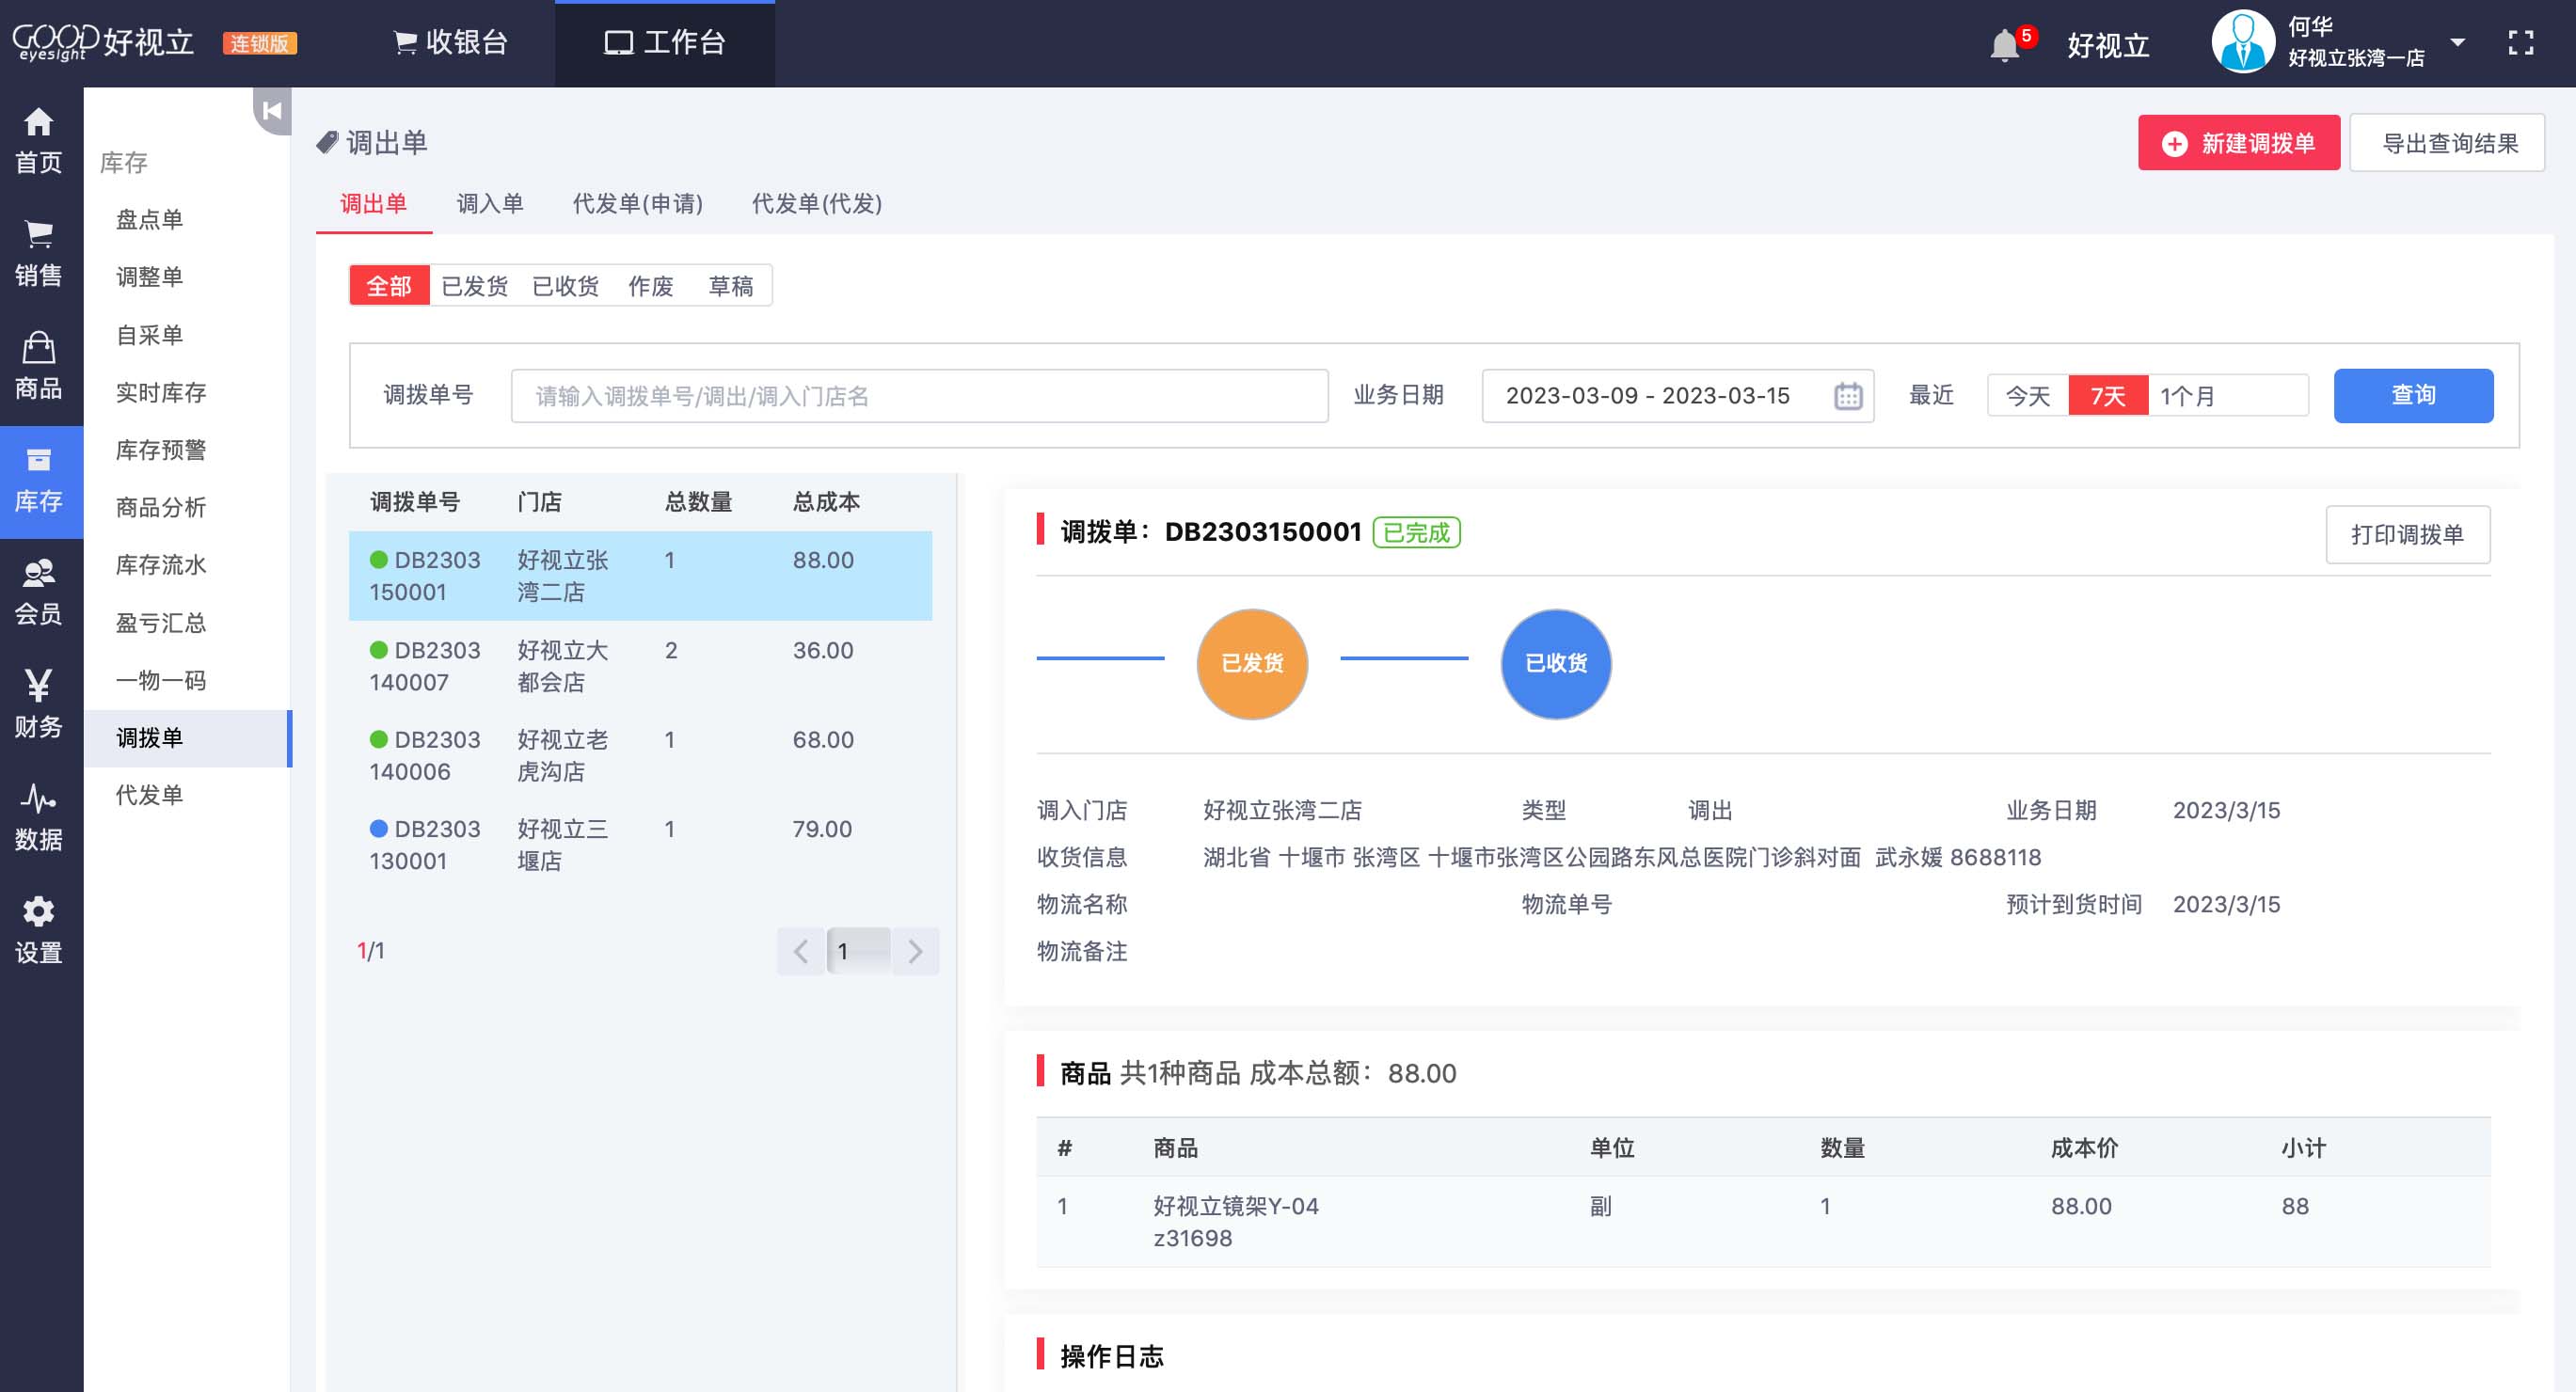
Task: Click the 连锁版 orange badge
Action: (259, 43)
